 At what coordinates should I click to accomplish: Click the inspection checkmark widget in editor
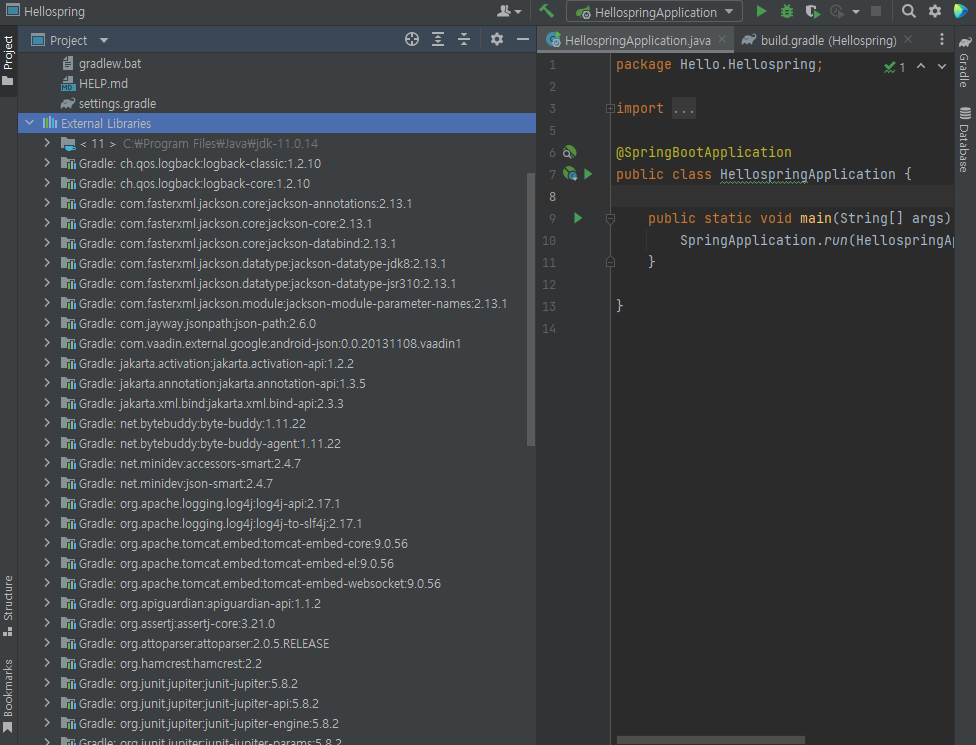click(894, 67)
